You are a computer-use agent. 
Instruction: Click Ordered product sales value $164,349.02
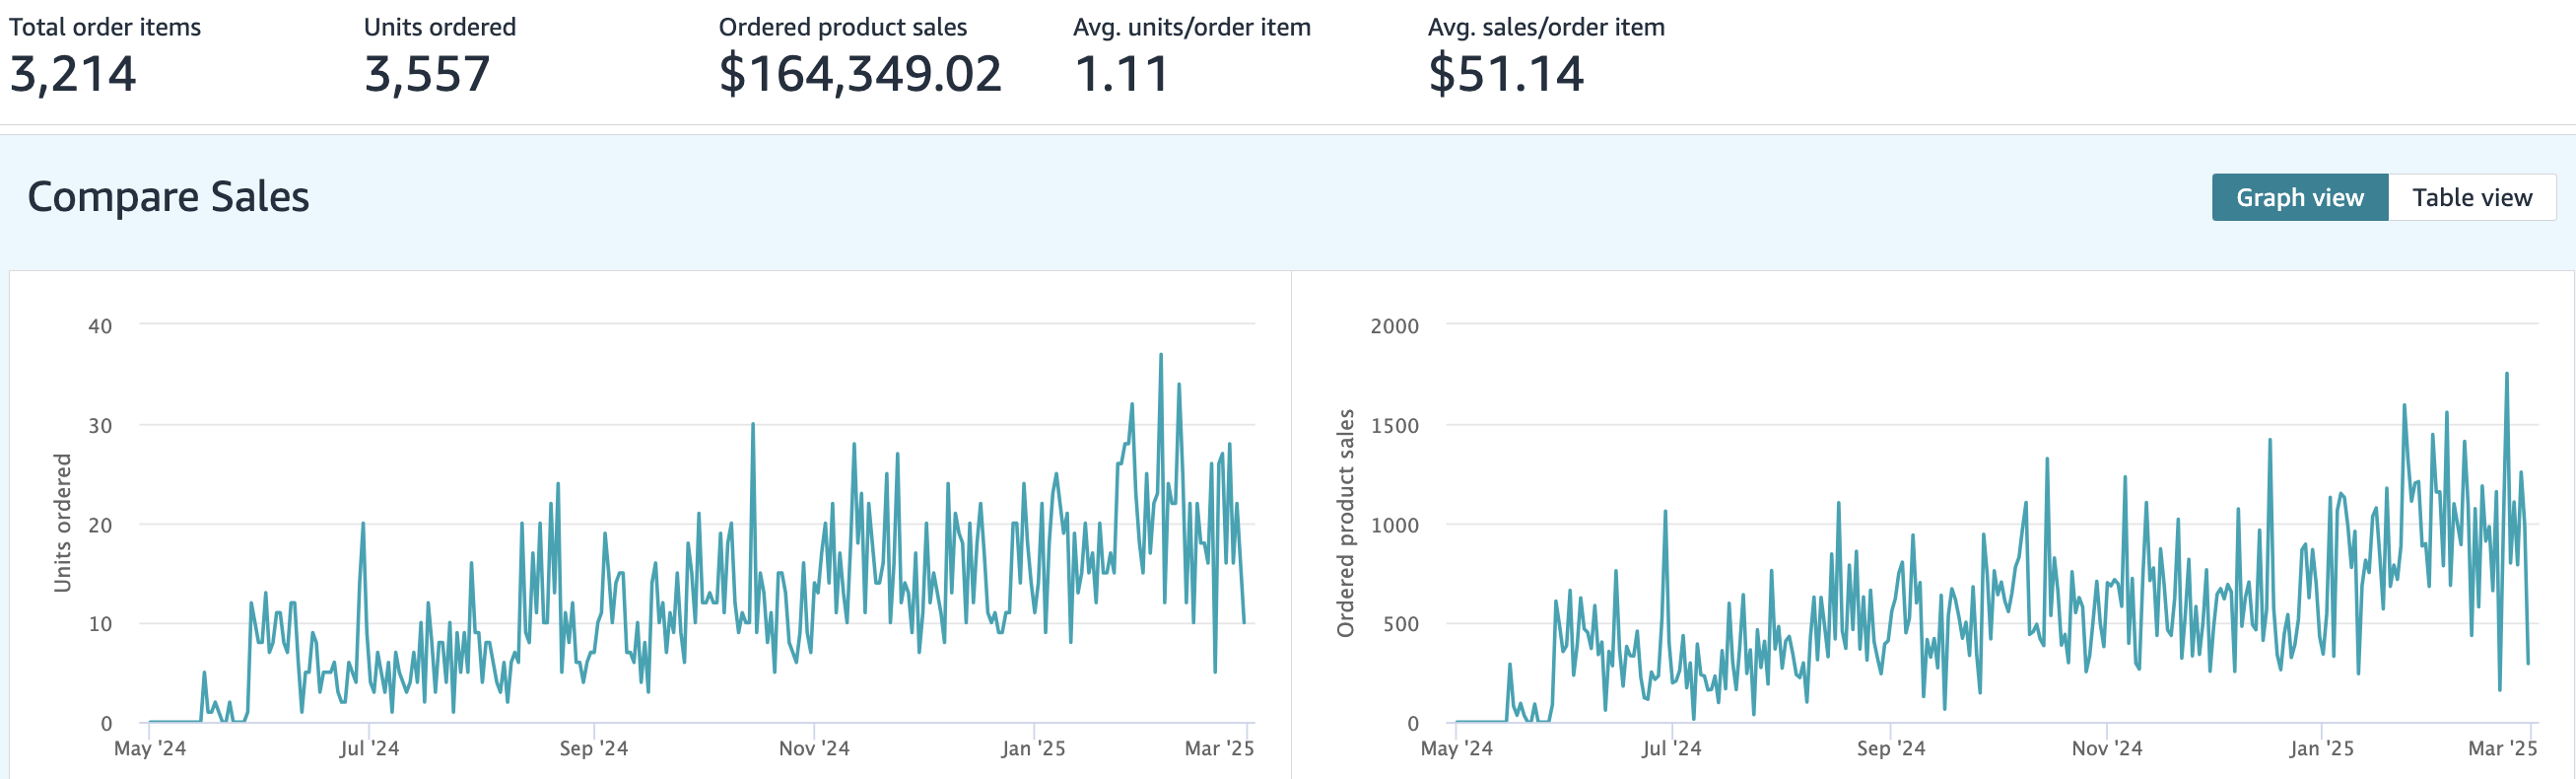click(860, 74)
